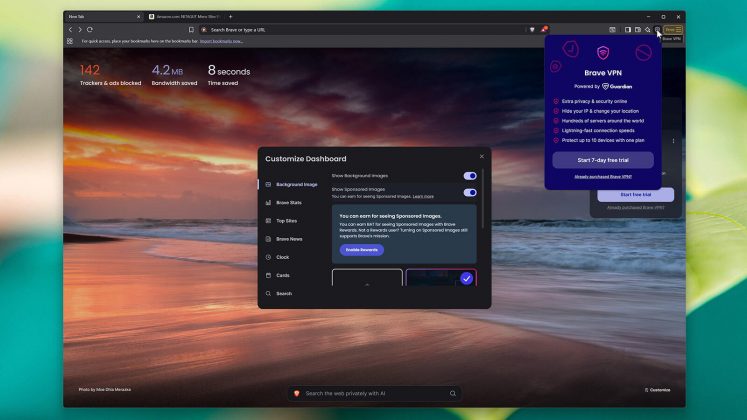Go back with the back arrow
747x420 pixels.
[x=69, y=30]
